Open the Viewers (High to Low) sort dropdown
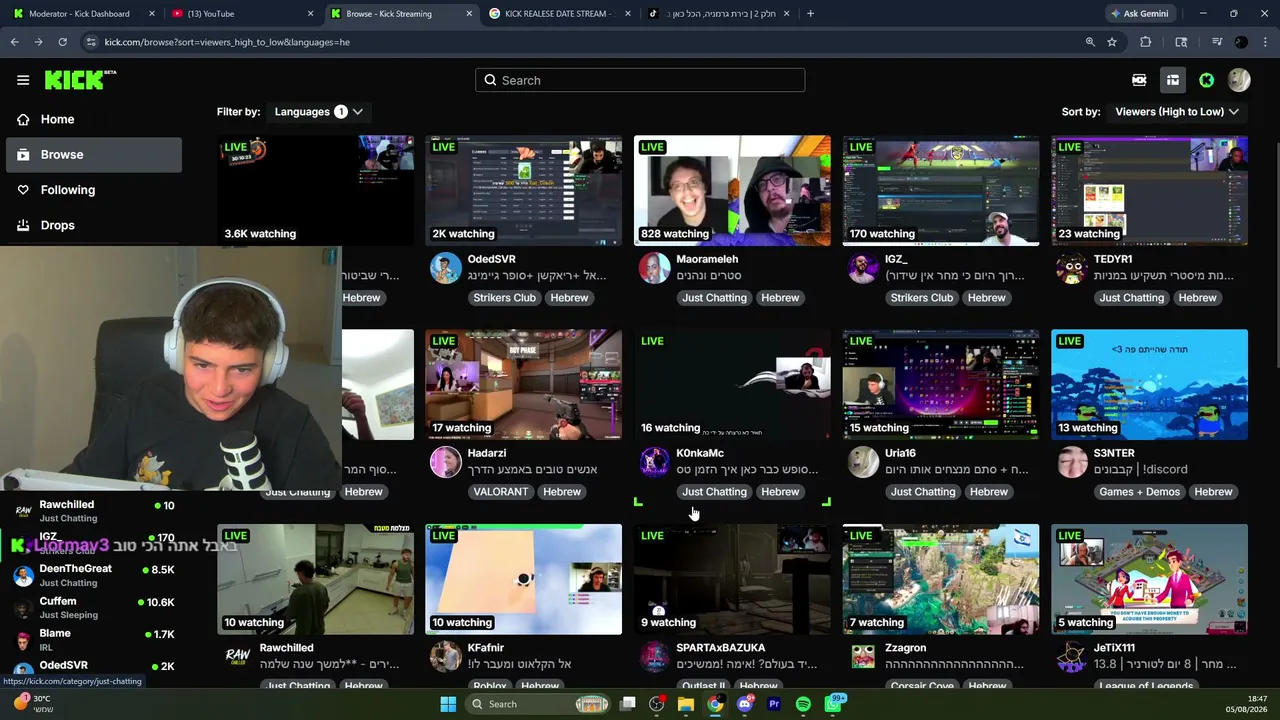This screenshot has width=1280, height=720. tap(1177, 112)
